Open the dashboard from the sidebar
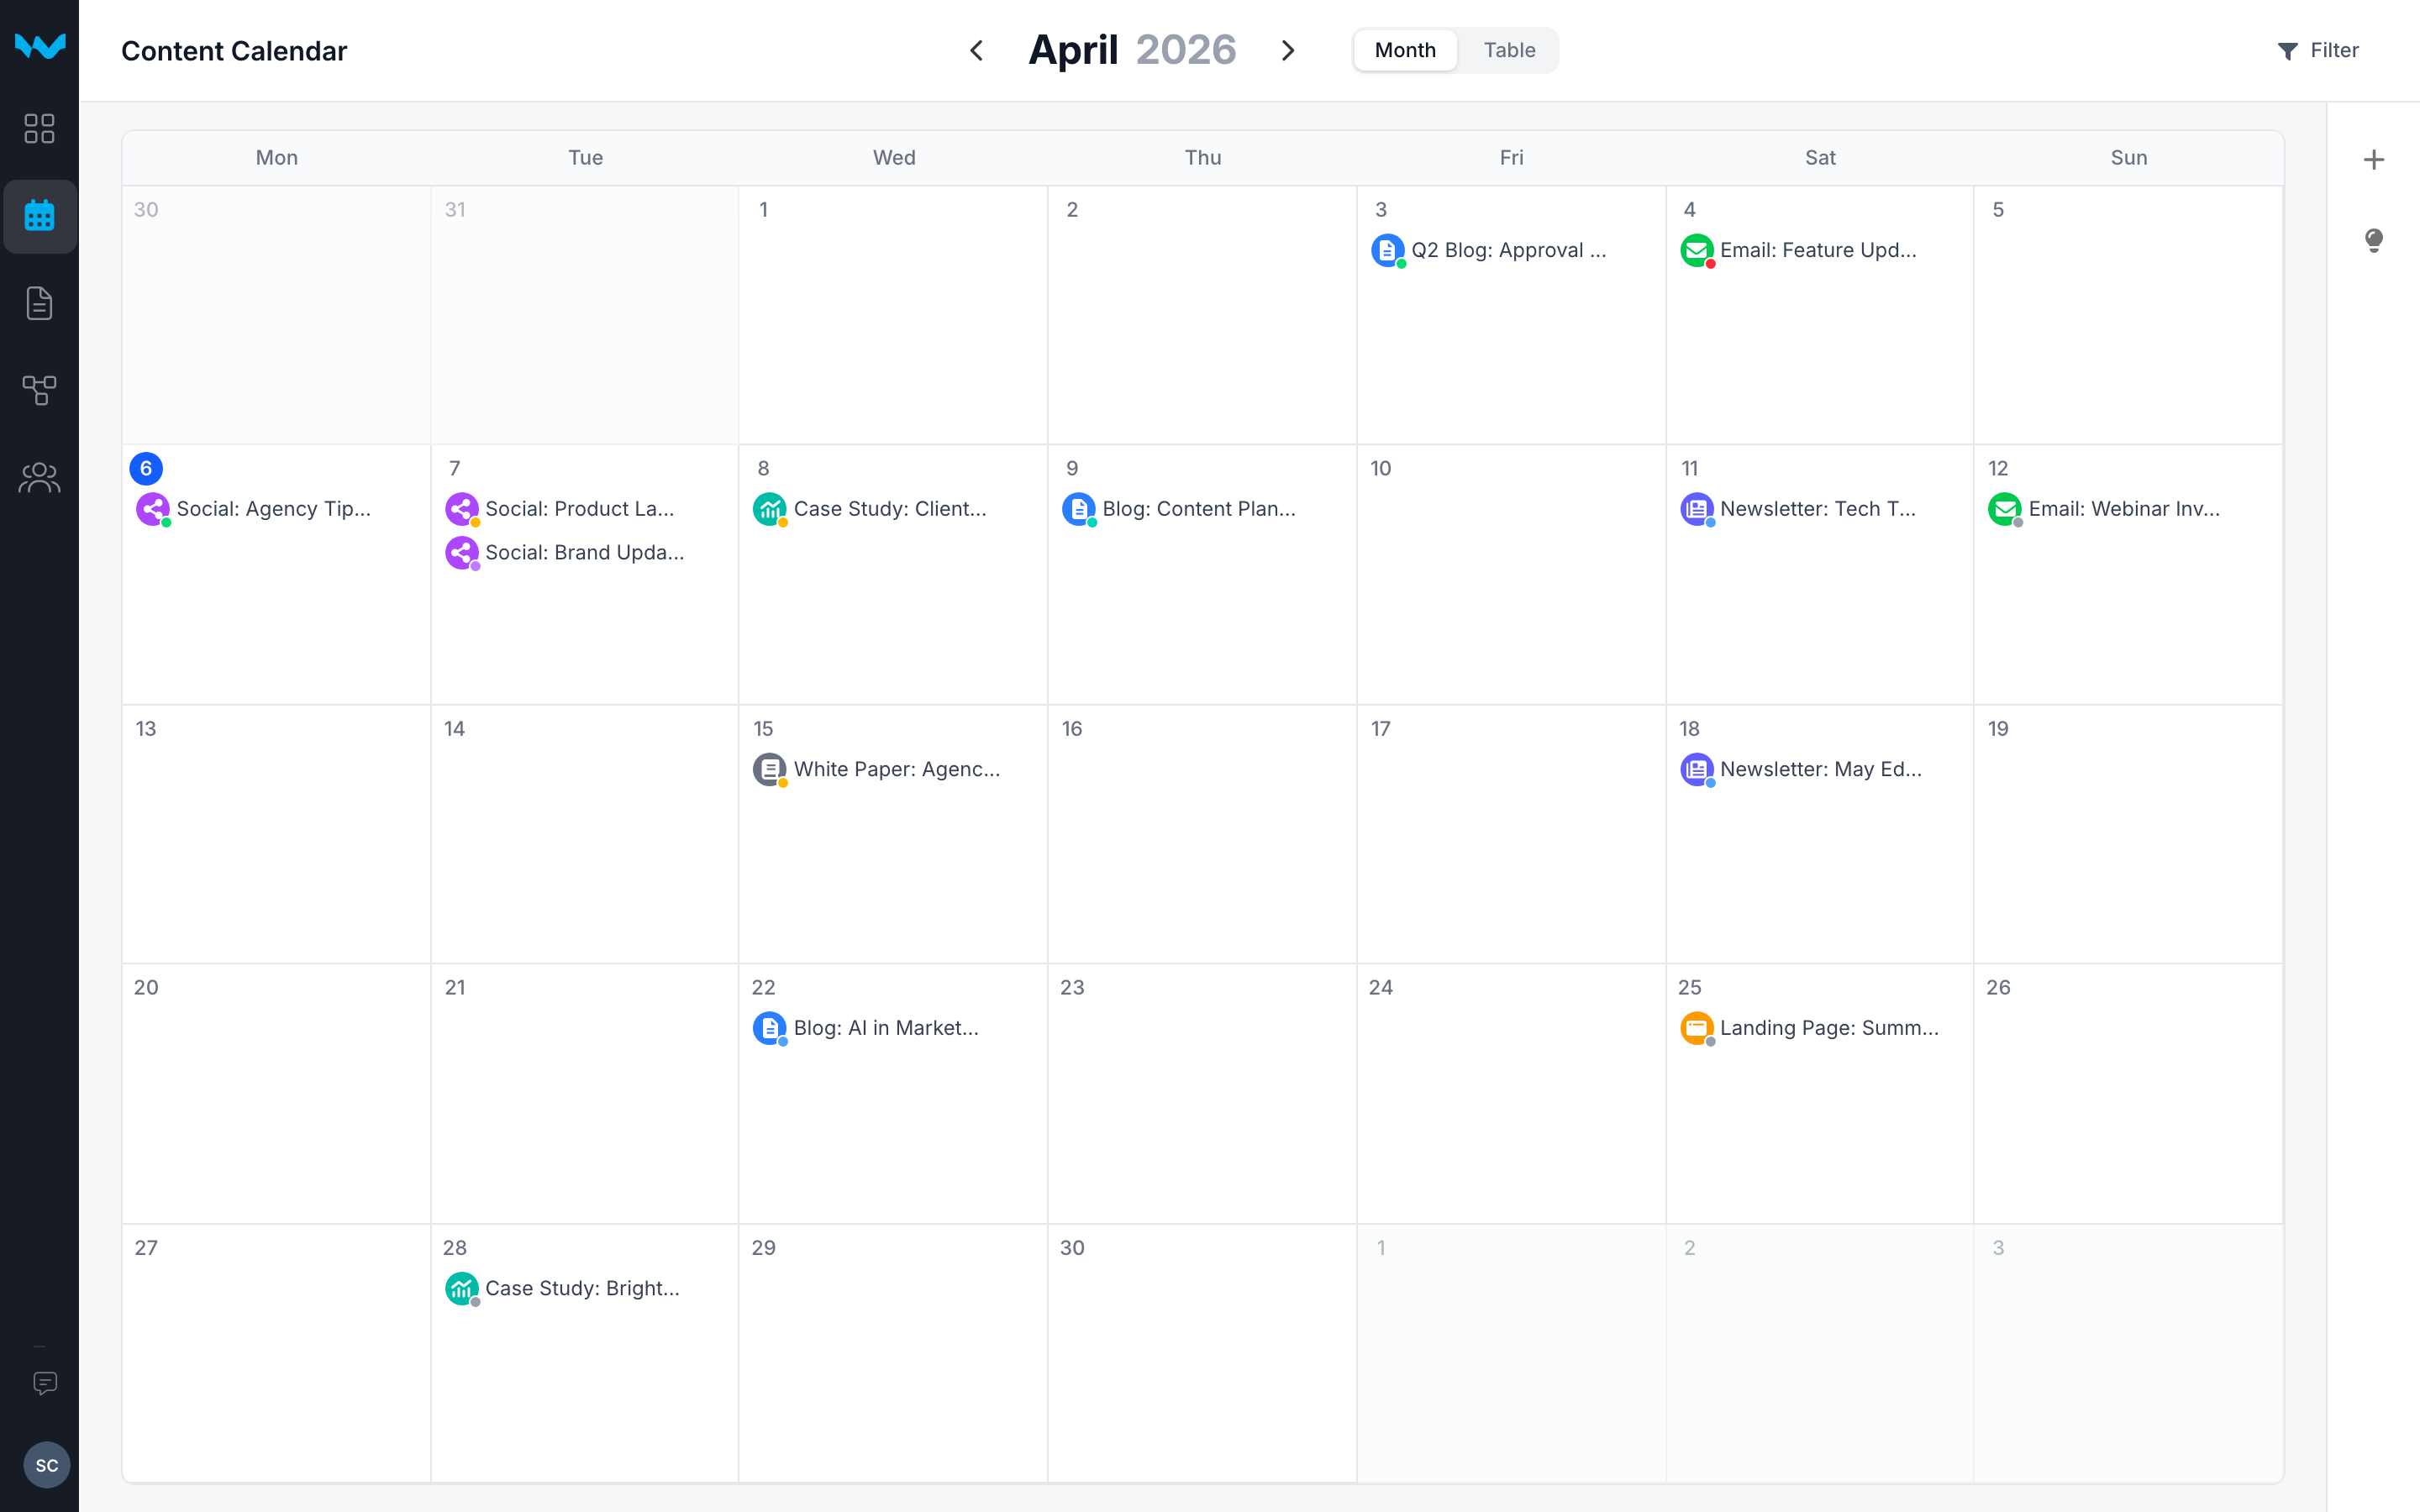Screen dimensions: 2420x1512 [40, 129]
